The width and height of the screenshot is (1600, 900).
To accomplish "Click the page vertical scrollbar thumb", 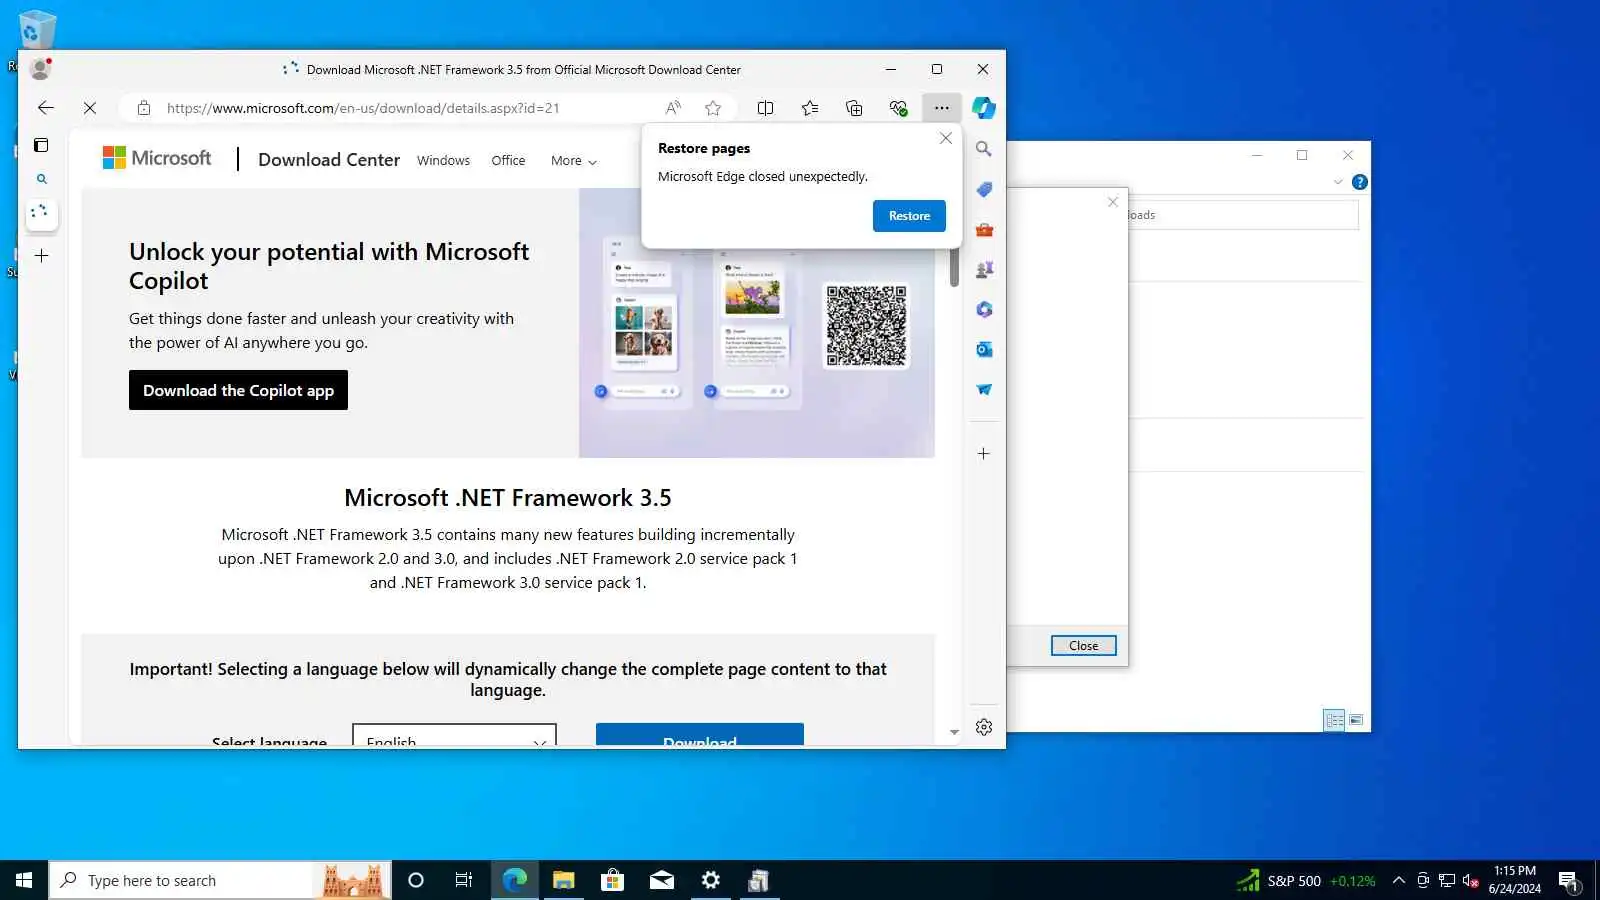I will tap(954, 267).
